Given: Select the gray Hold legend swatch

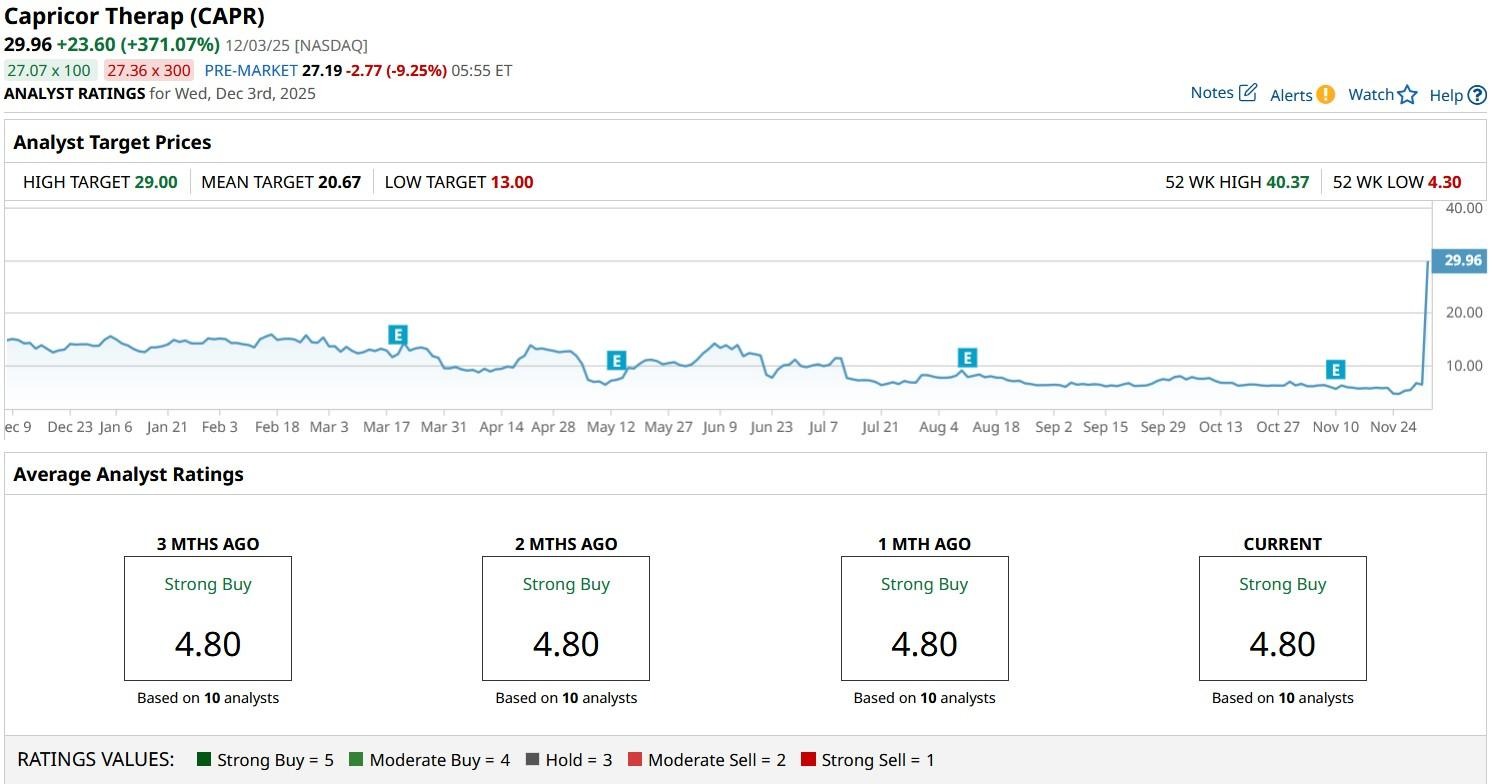Looking at the screenshot, I should (x=532, y=760).
